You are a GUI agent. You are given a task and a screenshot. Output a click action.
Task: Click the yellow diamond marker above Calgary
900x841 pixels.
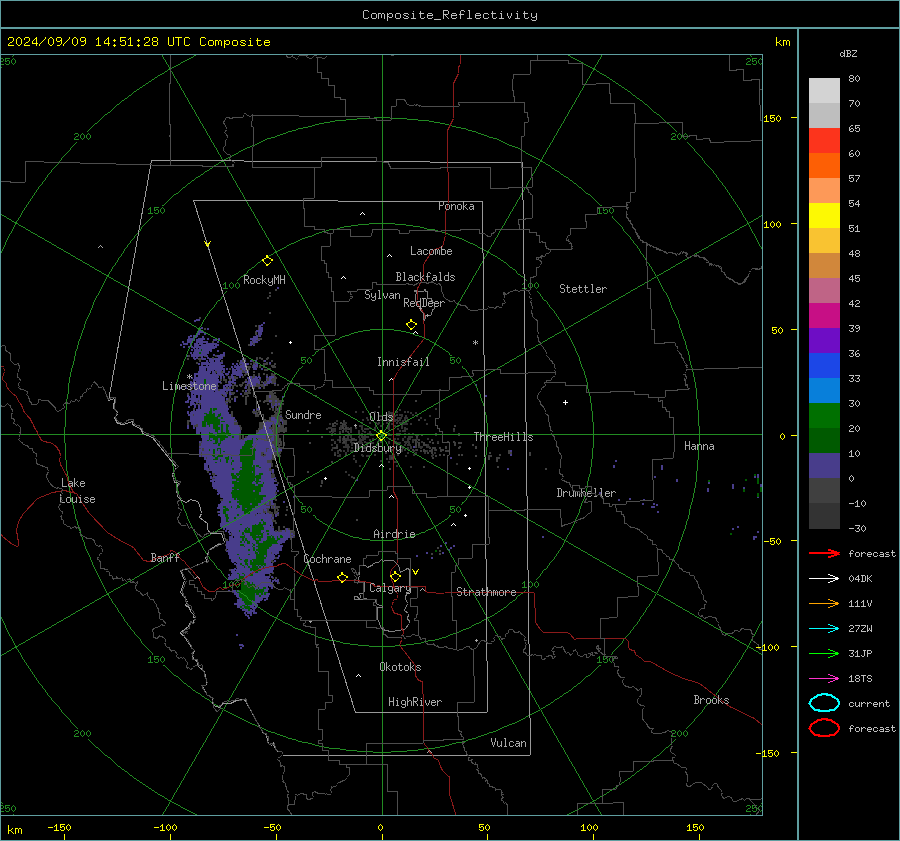(395, 576)
